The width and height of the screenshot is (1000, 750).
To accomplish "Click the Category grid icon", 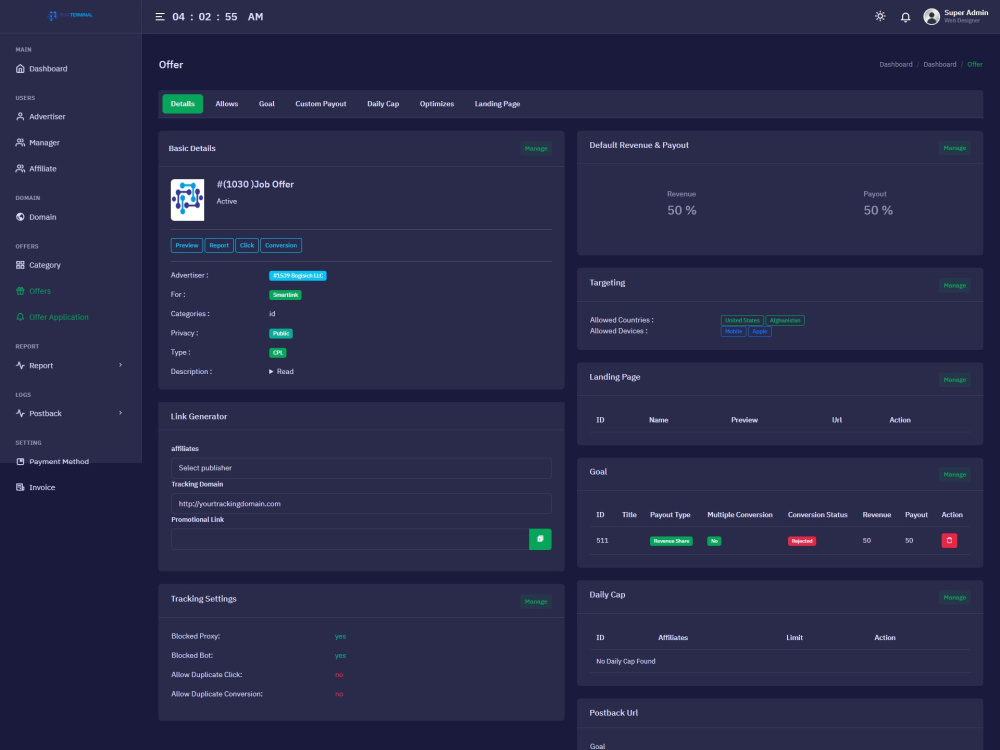I will [x=20, y=265].
